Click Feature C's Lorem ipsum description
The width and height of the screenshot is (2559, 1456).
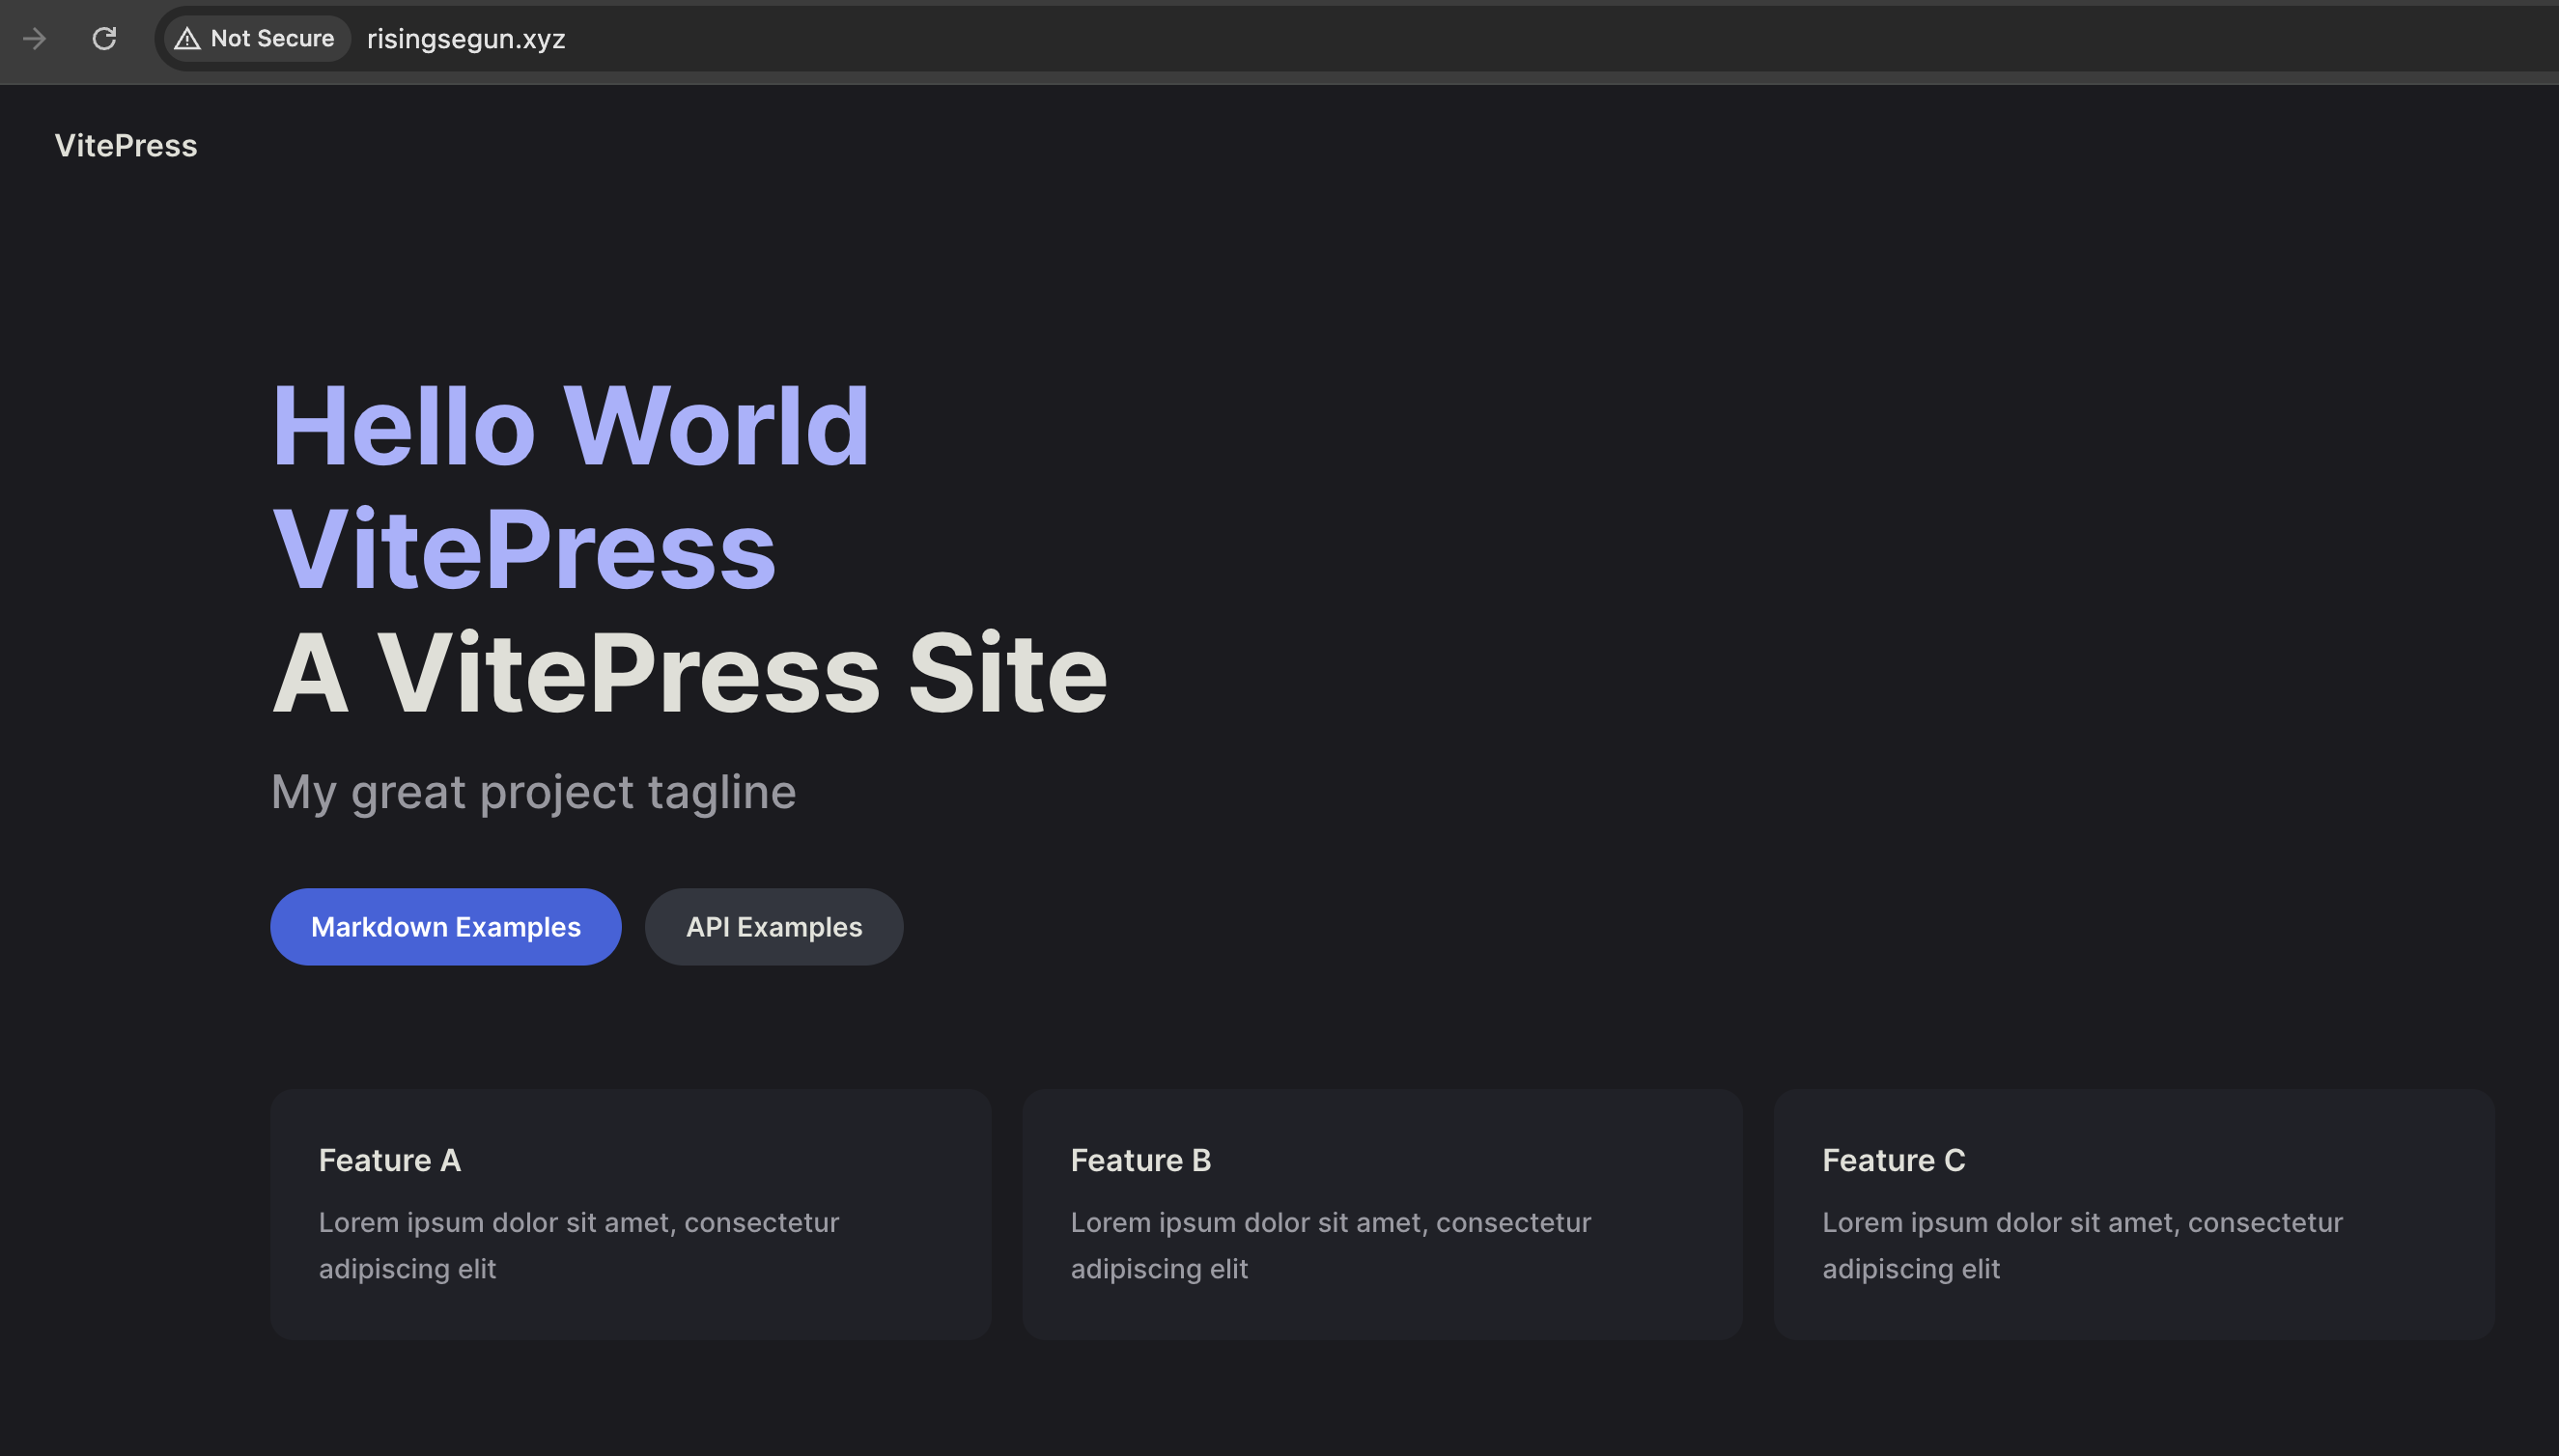2082,1245
